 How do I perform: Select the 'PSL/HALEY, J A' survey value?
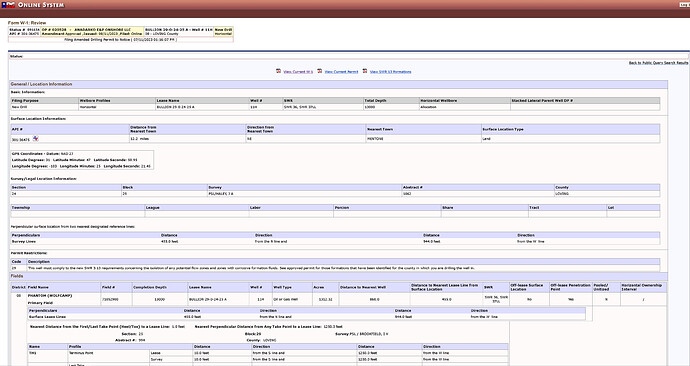coord(221,194)
